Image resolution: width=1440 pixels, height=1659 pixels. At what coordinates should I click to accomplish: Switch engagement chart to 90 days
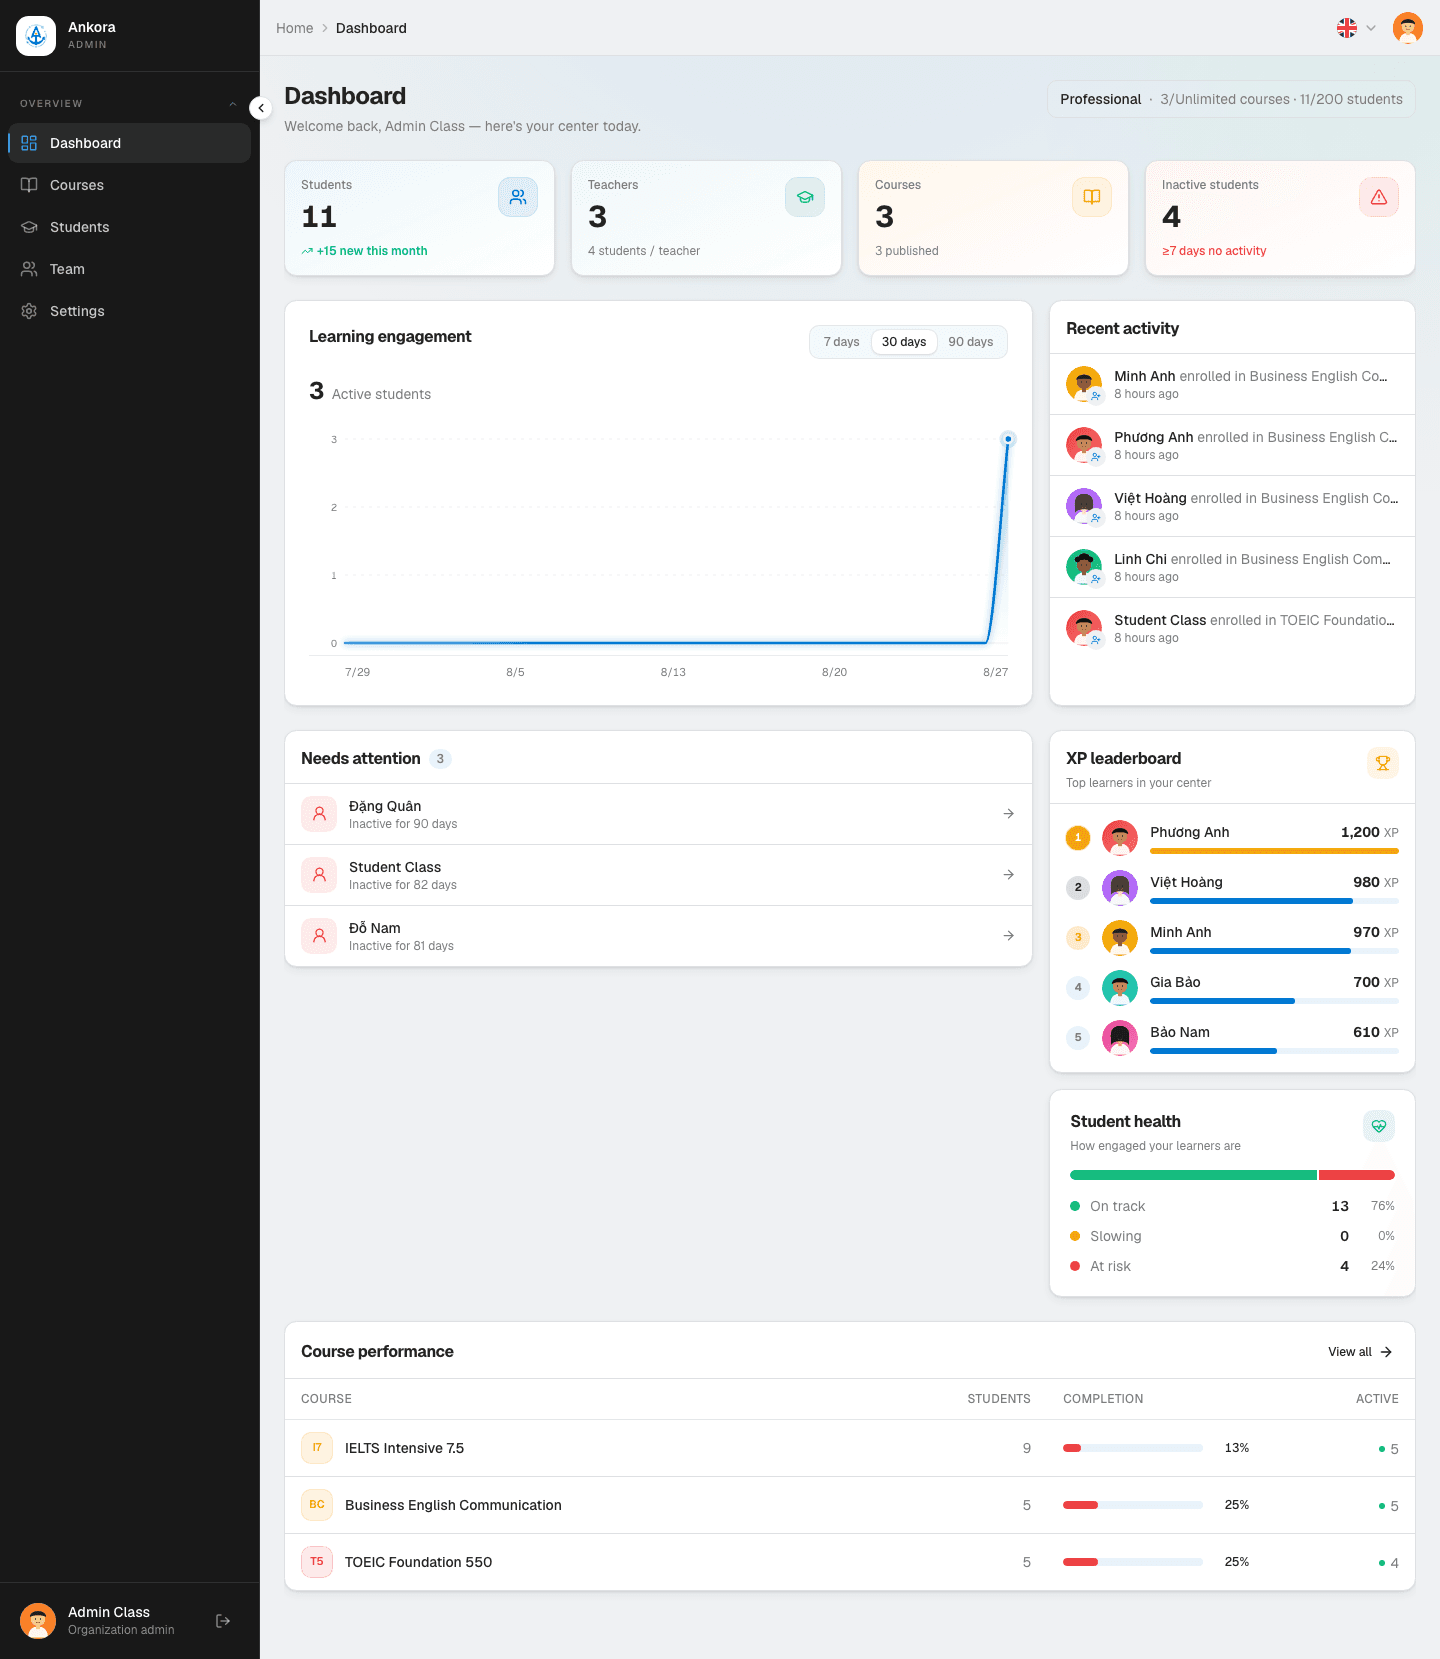(x=971, y=342)
